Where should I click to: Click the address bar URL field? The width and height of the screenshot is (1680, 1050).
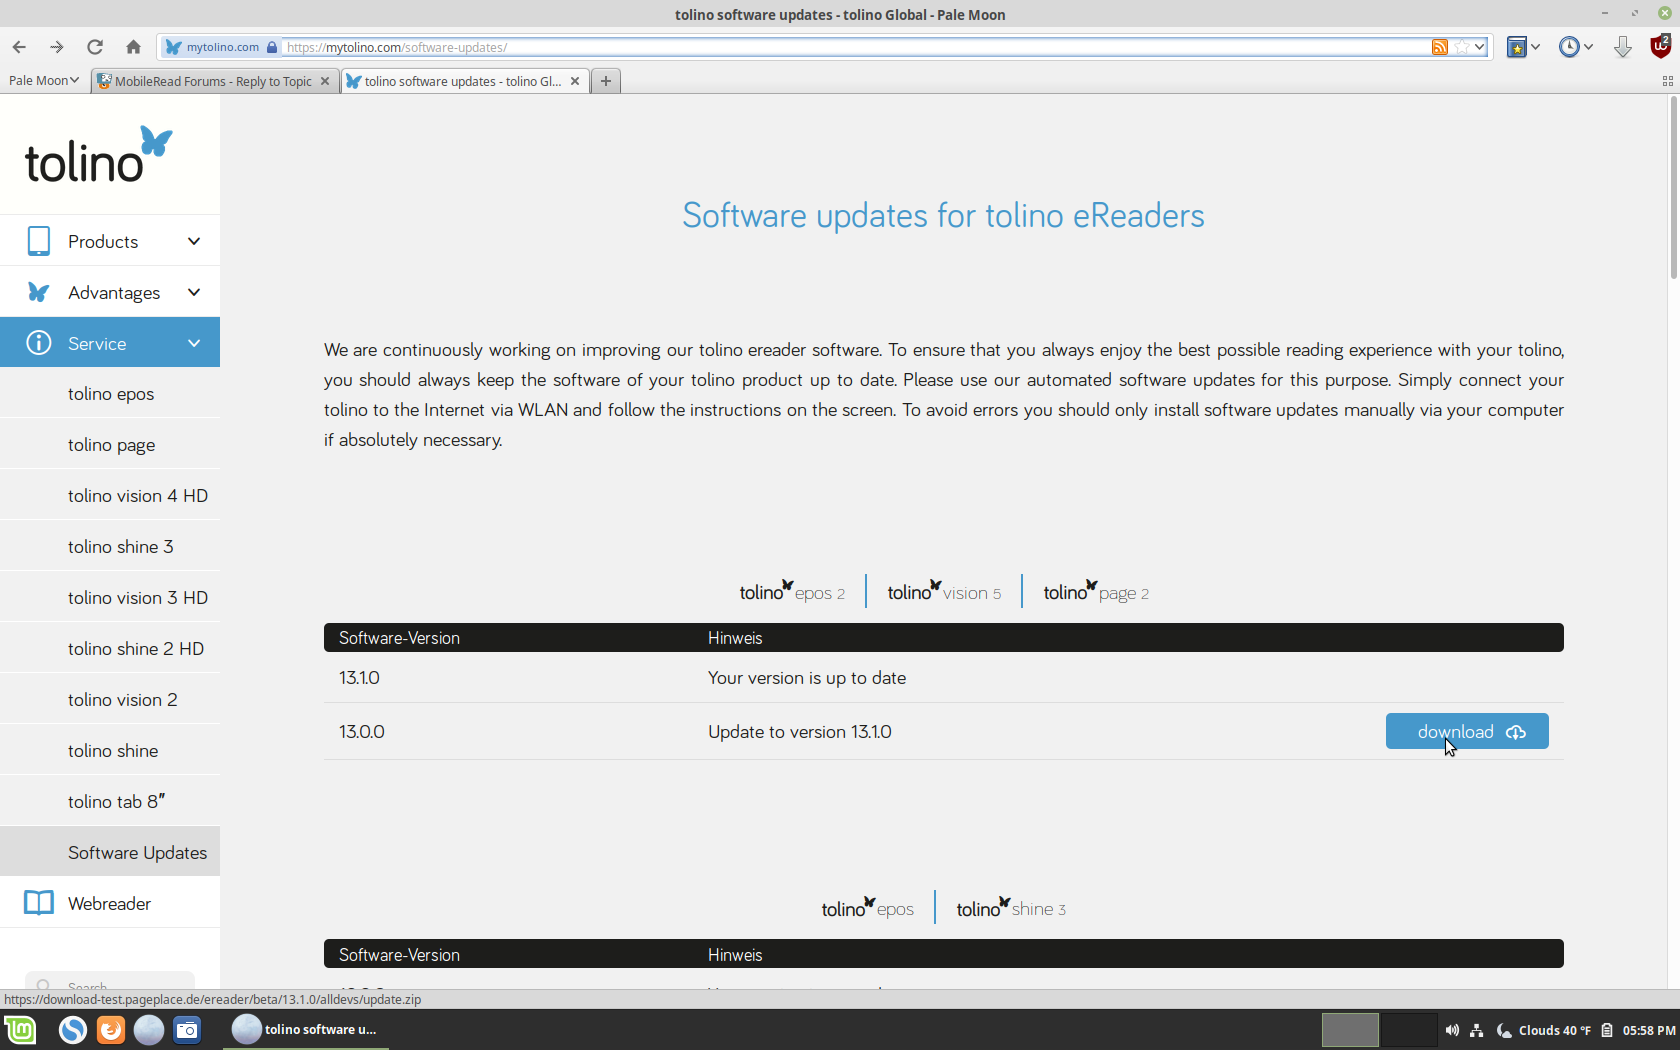click(x=855, y=47)
